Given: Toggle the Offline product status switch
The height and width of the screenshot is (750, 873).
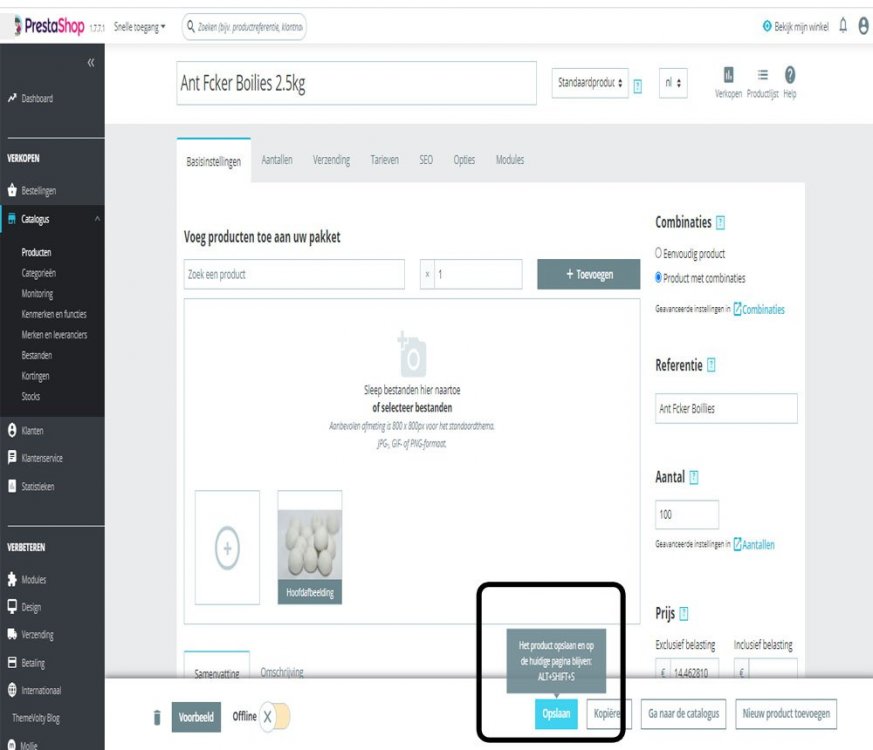Looking at the screenshot, I should (x=274, y=717).
